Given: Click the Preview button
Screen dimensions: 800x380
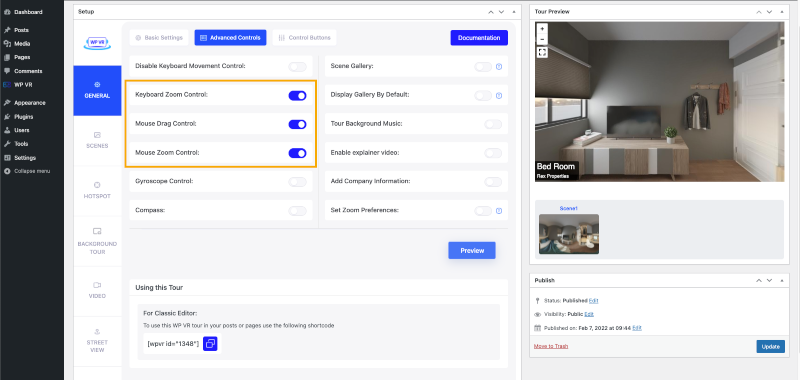Looking at the screenshot, I should (472, 250).
